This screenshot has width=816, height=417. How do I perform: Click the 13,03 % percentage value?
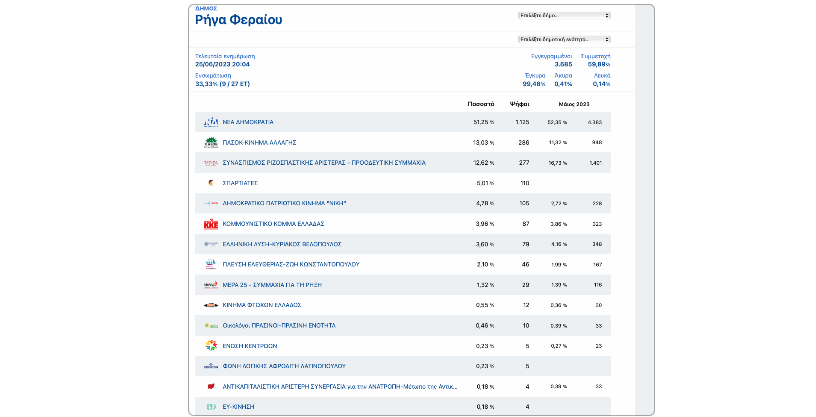click(483, 143)
